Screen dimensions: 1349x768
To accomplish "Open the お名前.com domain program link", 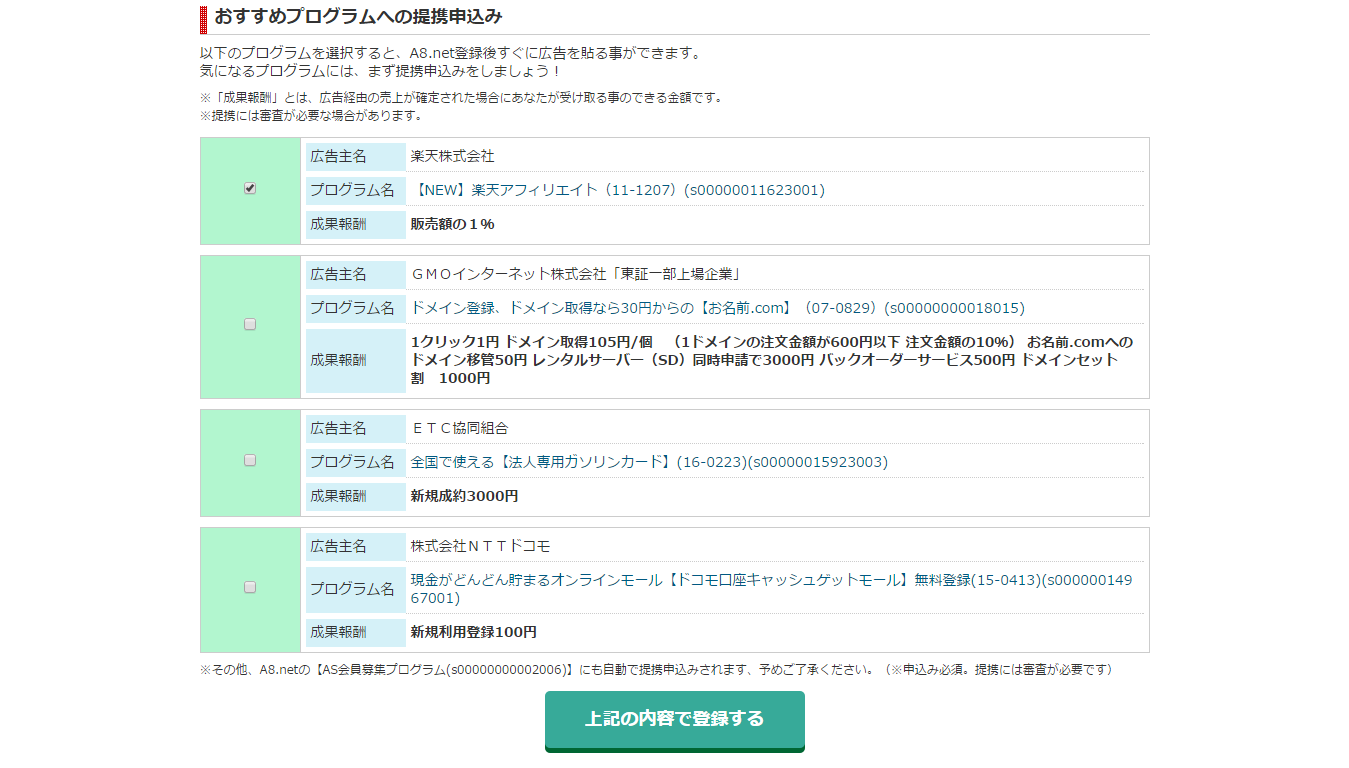I will pyautogui.click(x=718, y=308).
